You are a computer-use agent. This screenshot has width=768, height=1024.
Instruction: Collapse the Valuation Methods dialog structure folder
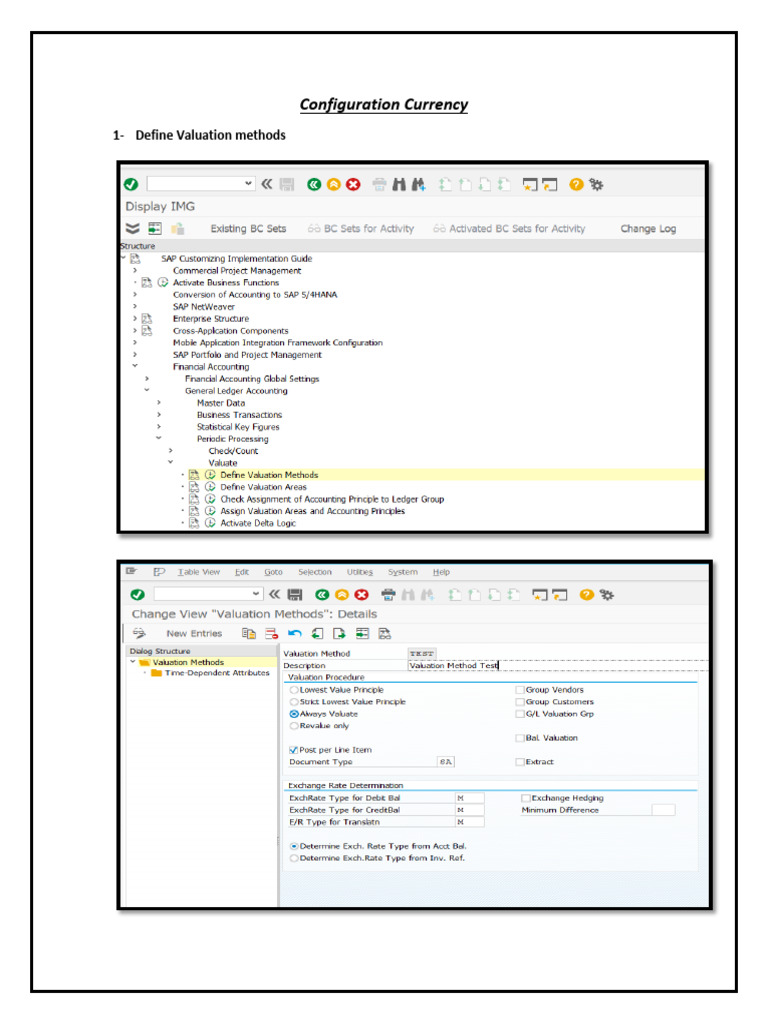pos(133,662)
